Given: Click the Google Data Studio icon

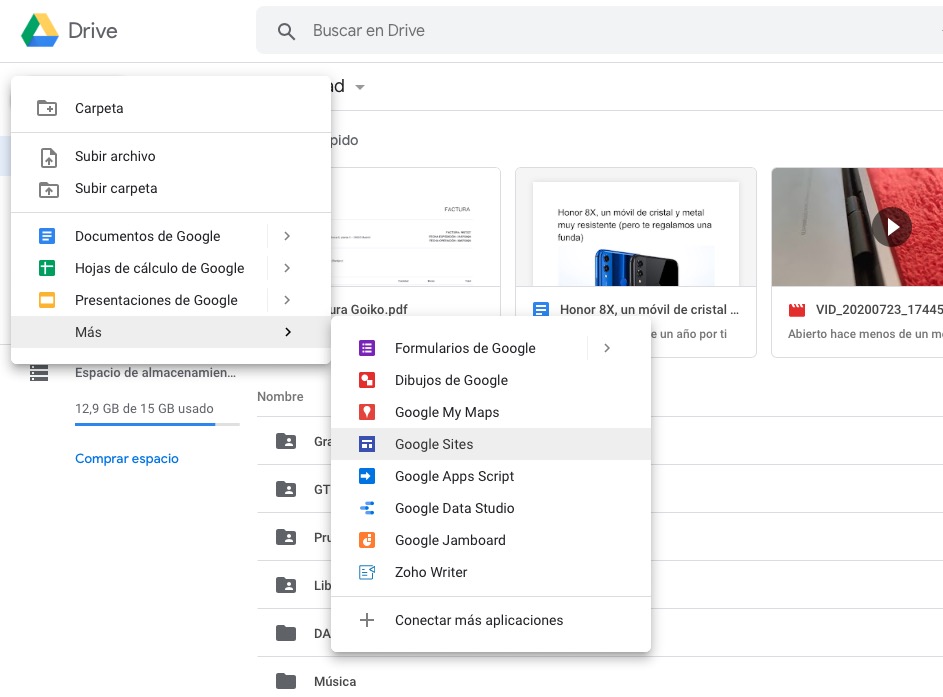Looking at the screenshot, I should point(367,508).
